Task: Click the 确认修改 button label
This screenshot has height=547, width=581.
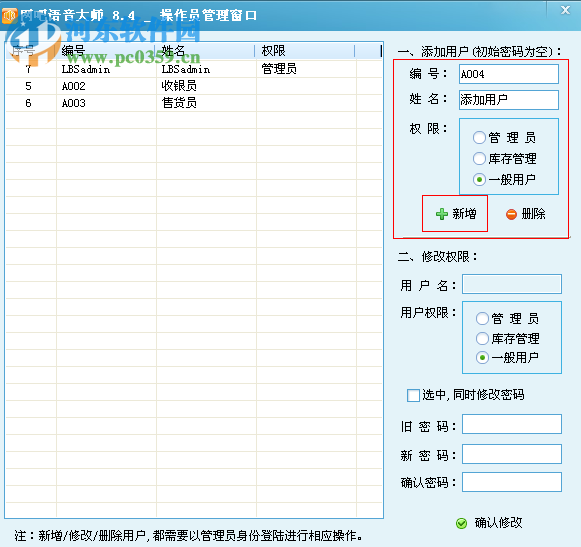Action: coord(498,523)
